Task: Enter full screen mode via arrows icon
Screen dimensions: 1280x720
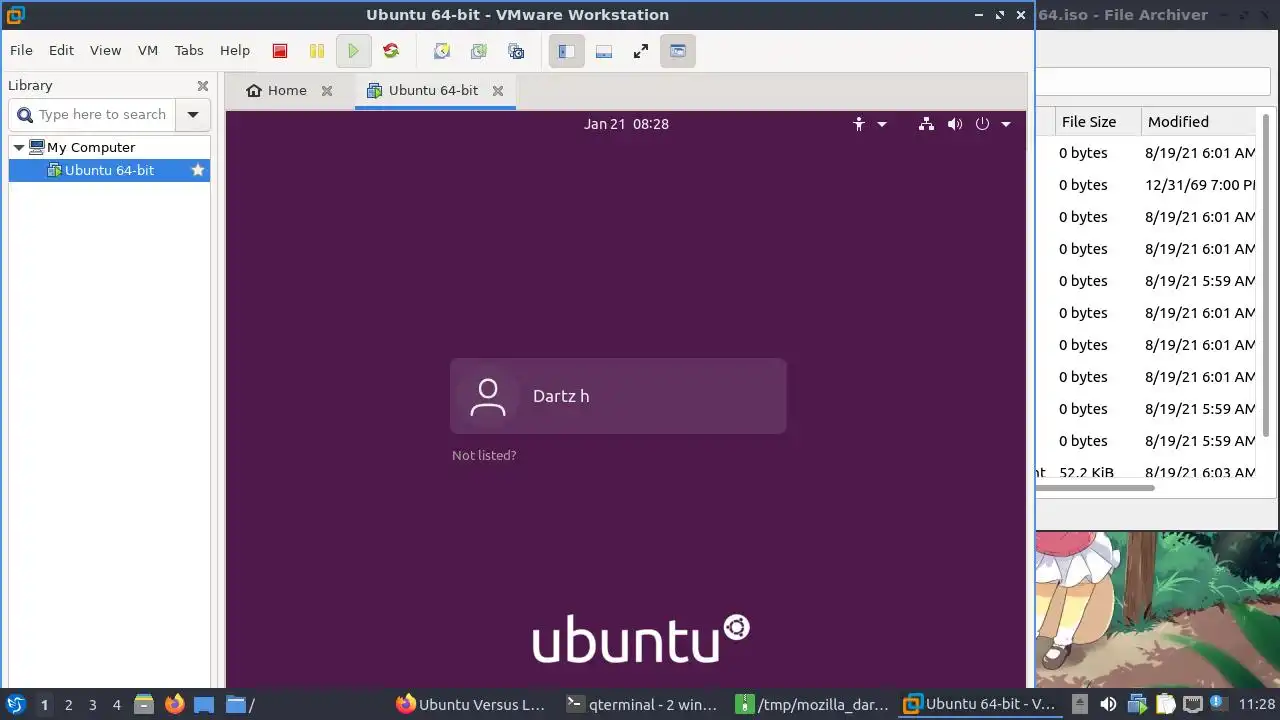Action: click(x=641, y=51)
